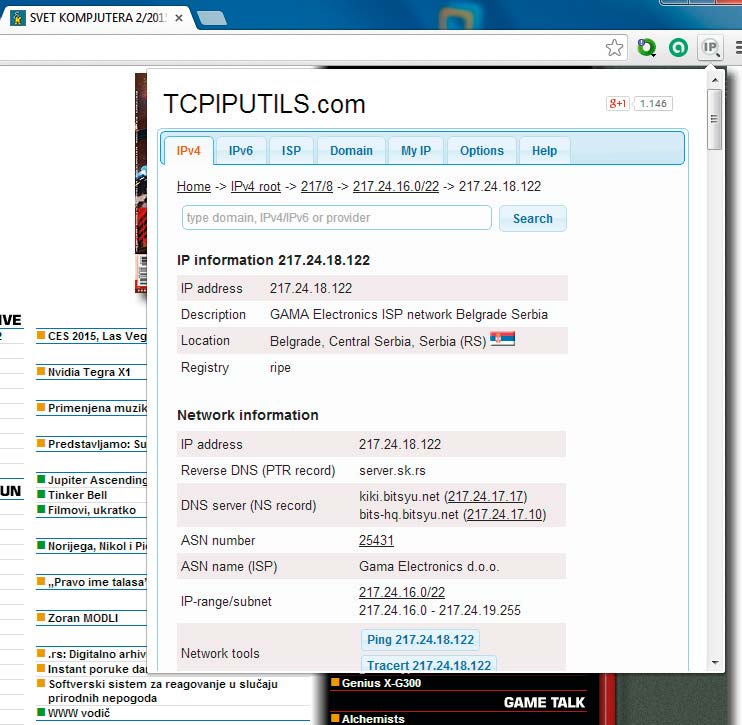Close the SVET KOMPJUTERA tab
Viewport: 742px width, 725px height.
click(179, 18)
